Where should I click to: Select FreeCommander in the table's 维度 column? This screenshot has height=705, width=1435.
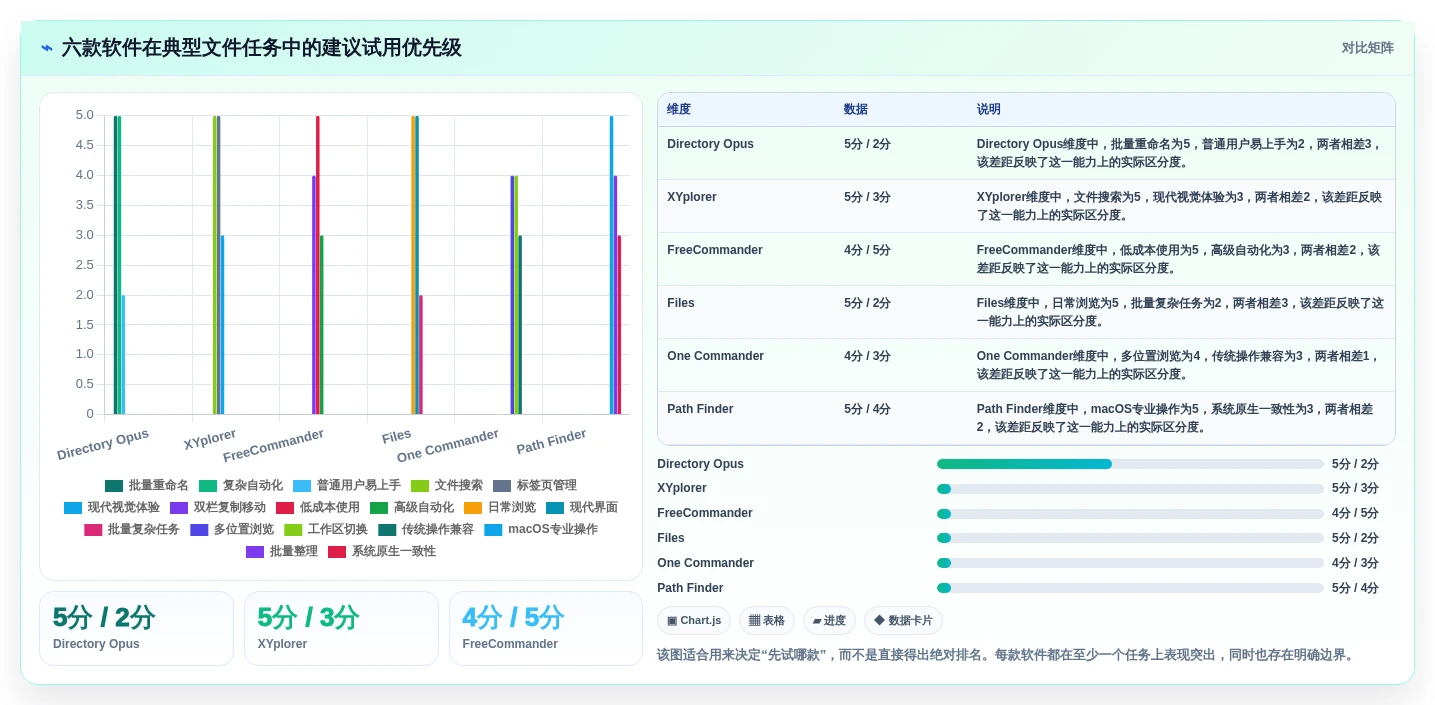714,250
